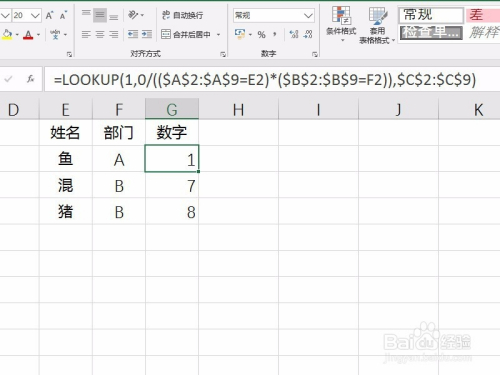Click the fx insert function icon
The image size is (500, 375).
point(31,79)
